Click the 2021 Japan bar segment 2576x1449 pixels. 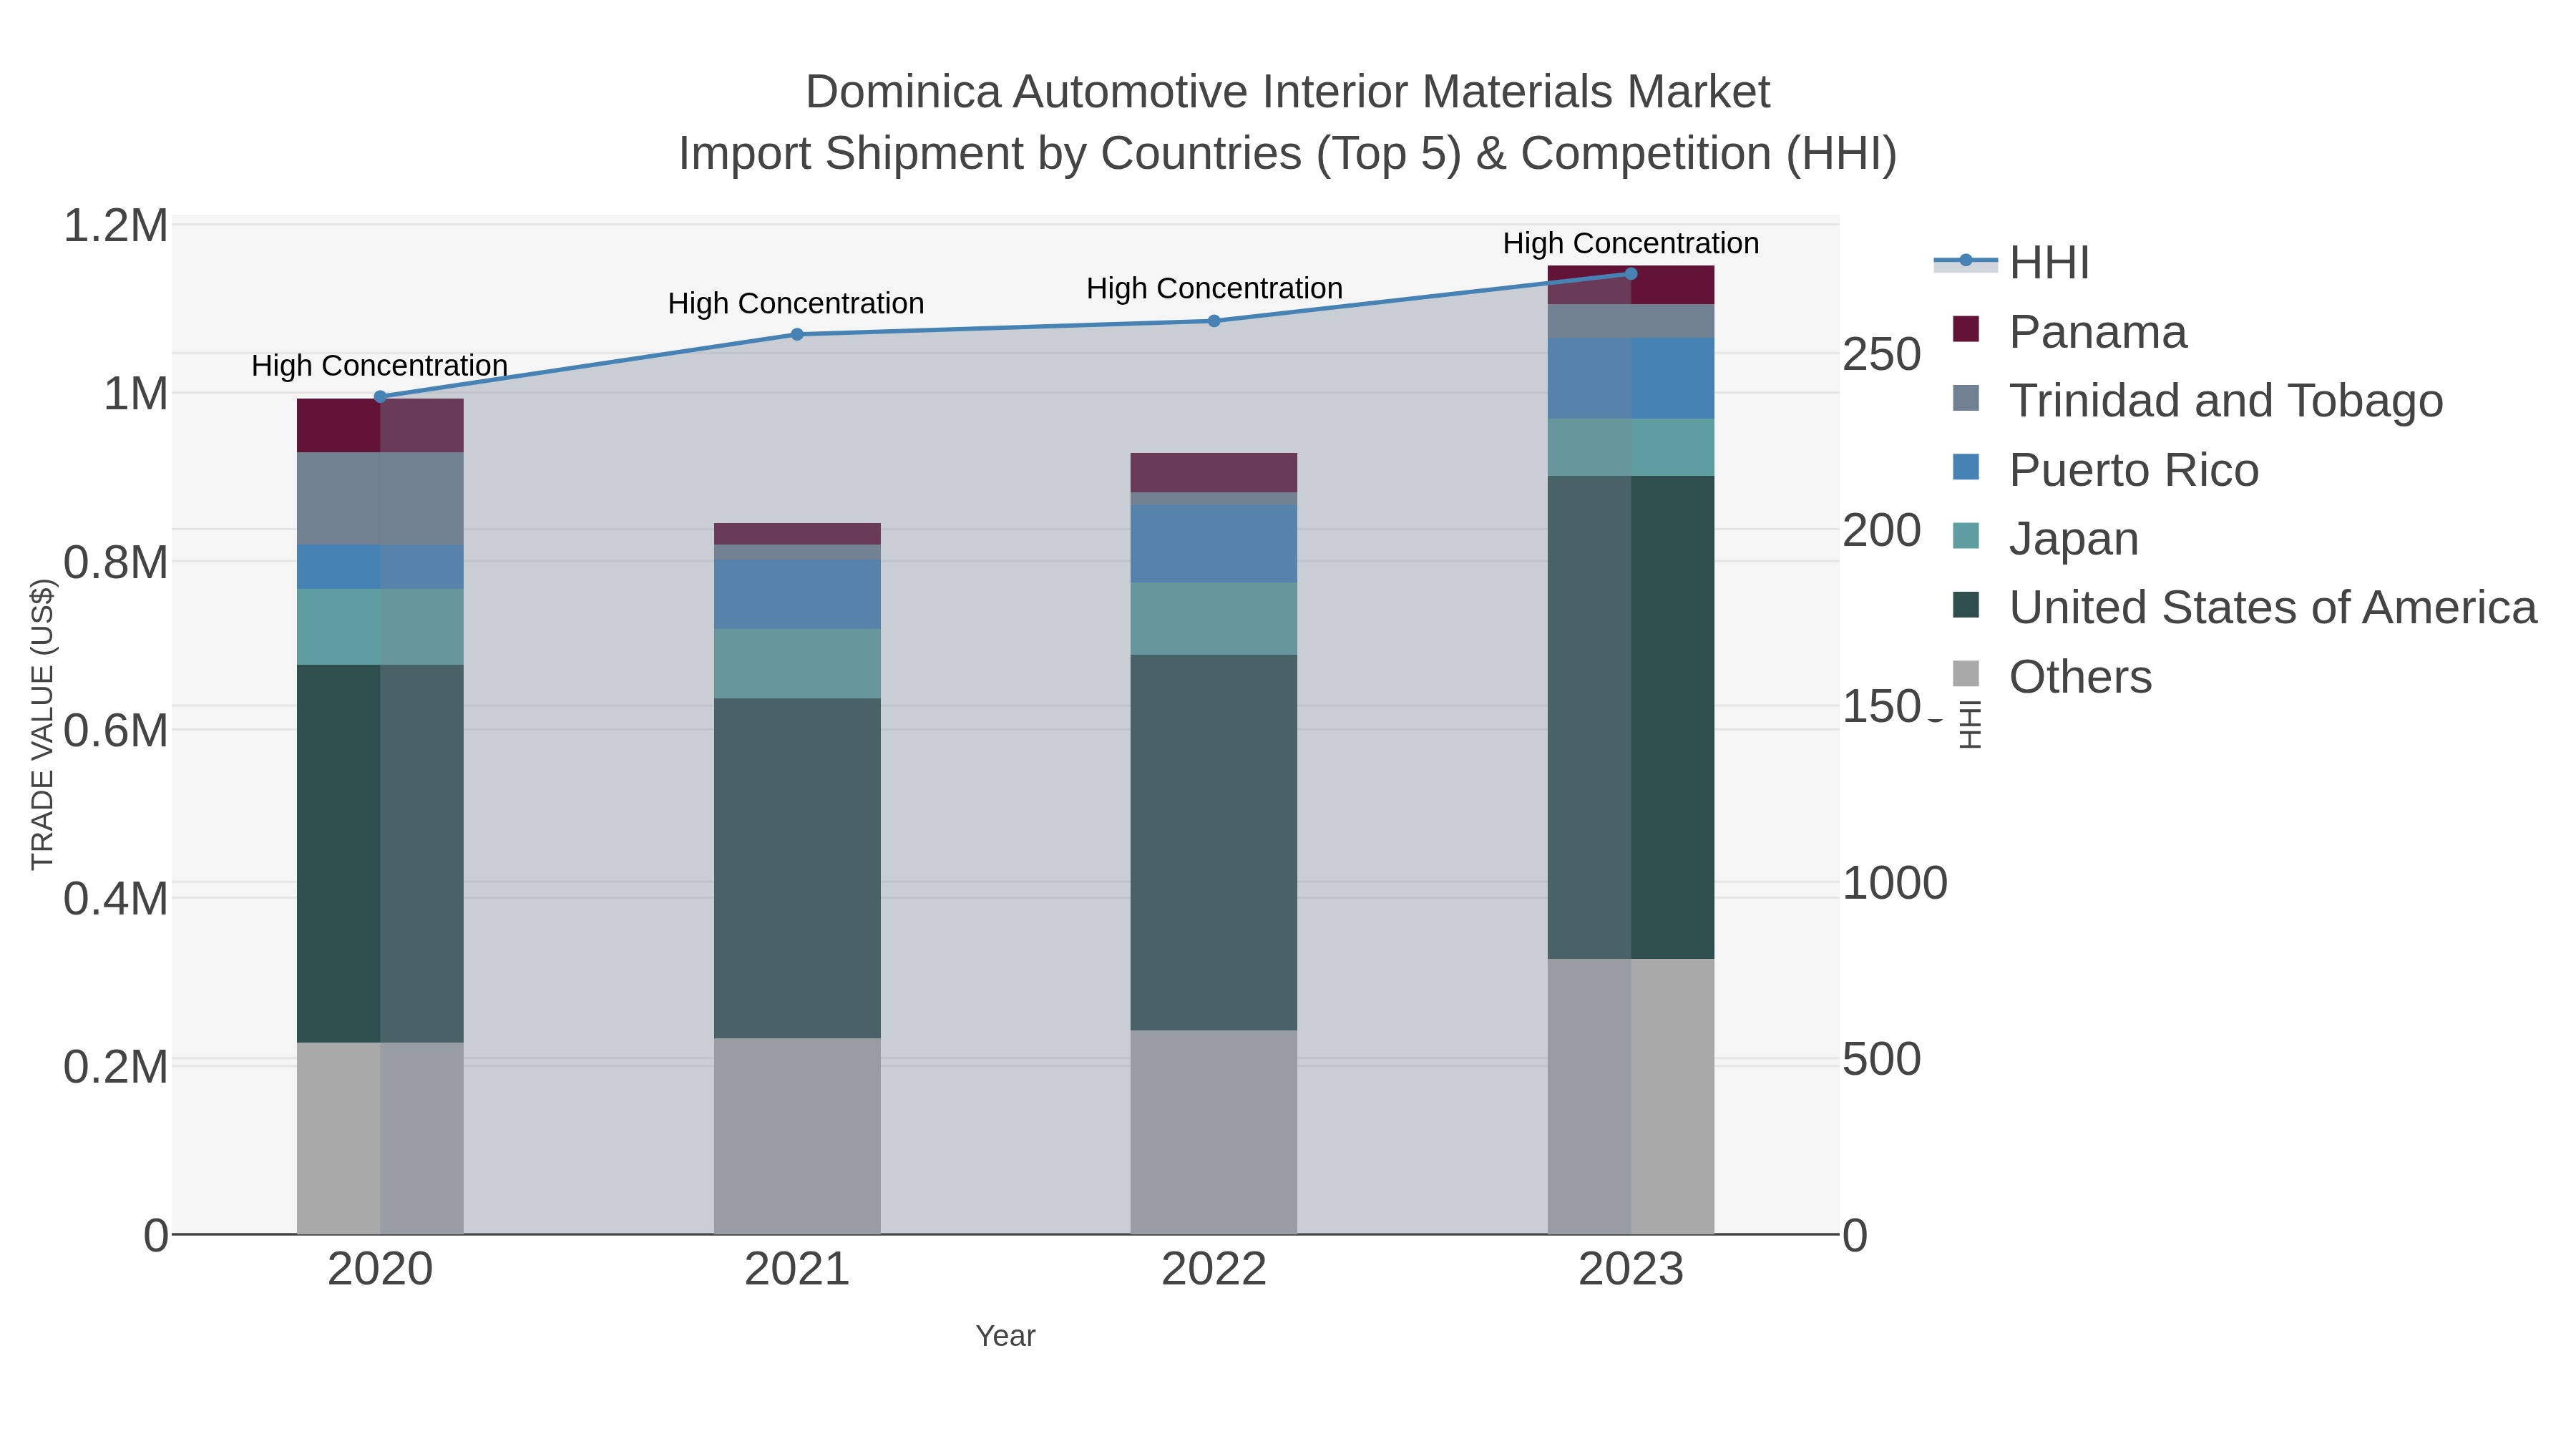pos(797,664)
